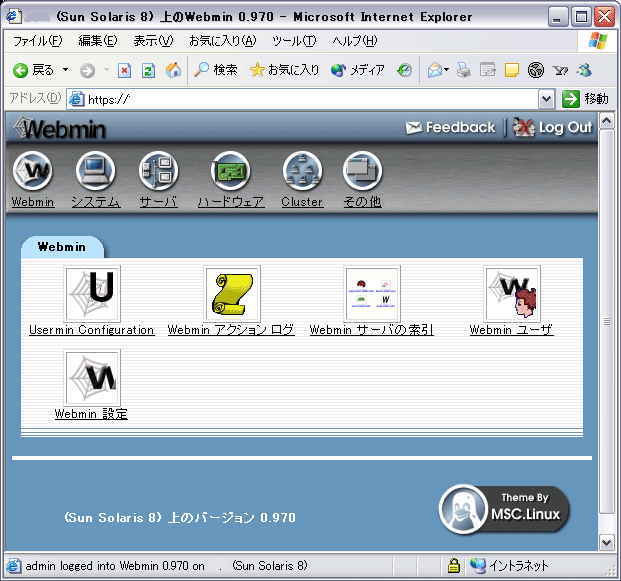621x581 pixels.
Task: Open the ファイル(F) menu
Action: click(x=38, y=41)
